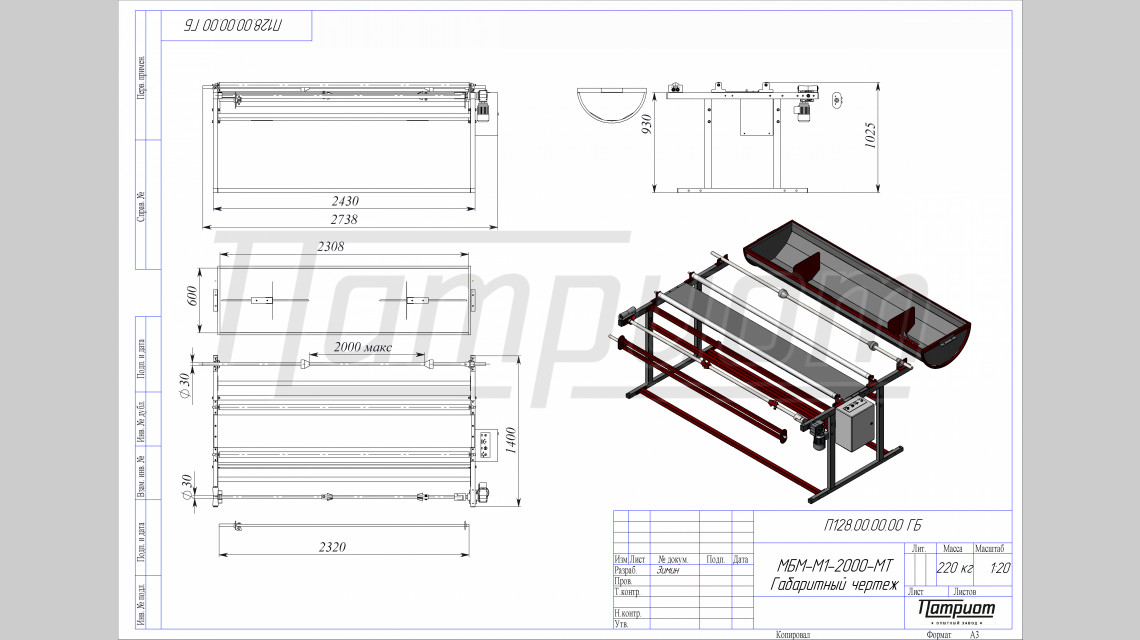Image resolution: width=1140 pixels, height=640 pixels.
Task: Click the 600 dimension on the left
Action: tap(193, 297)
